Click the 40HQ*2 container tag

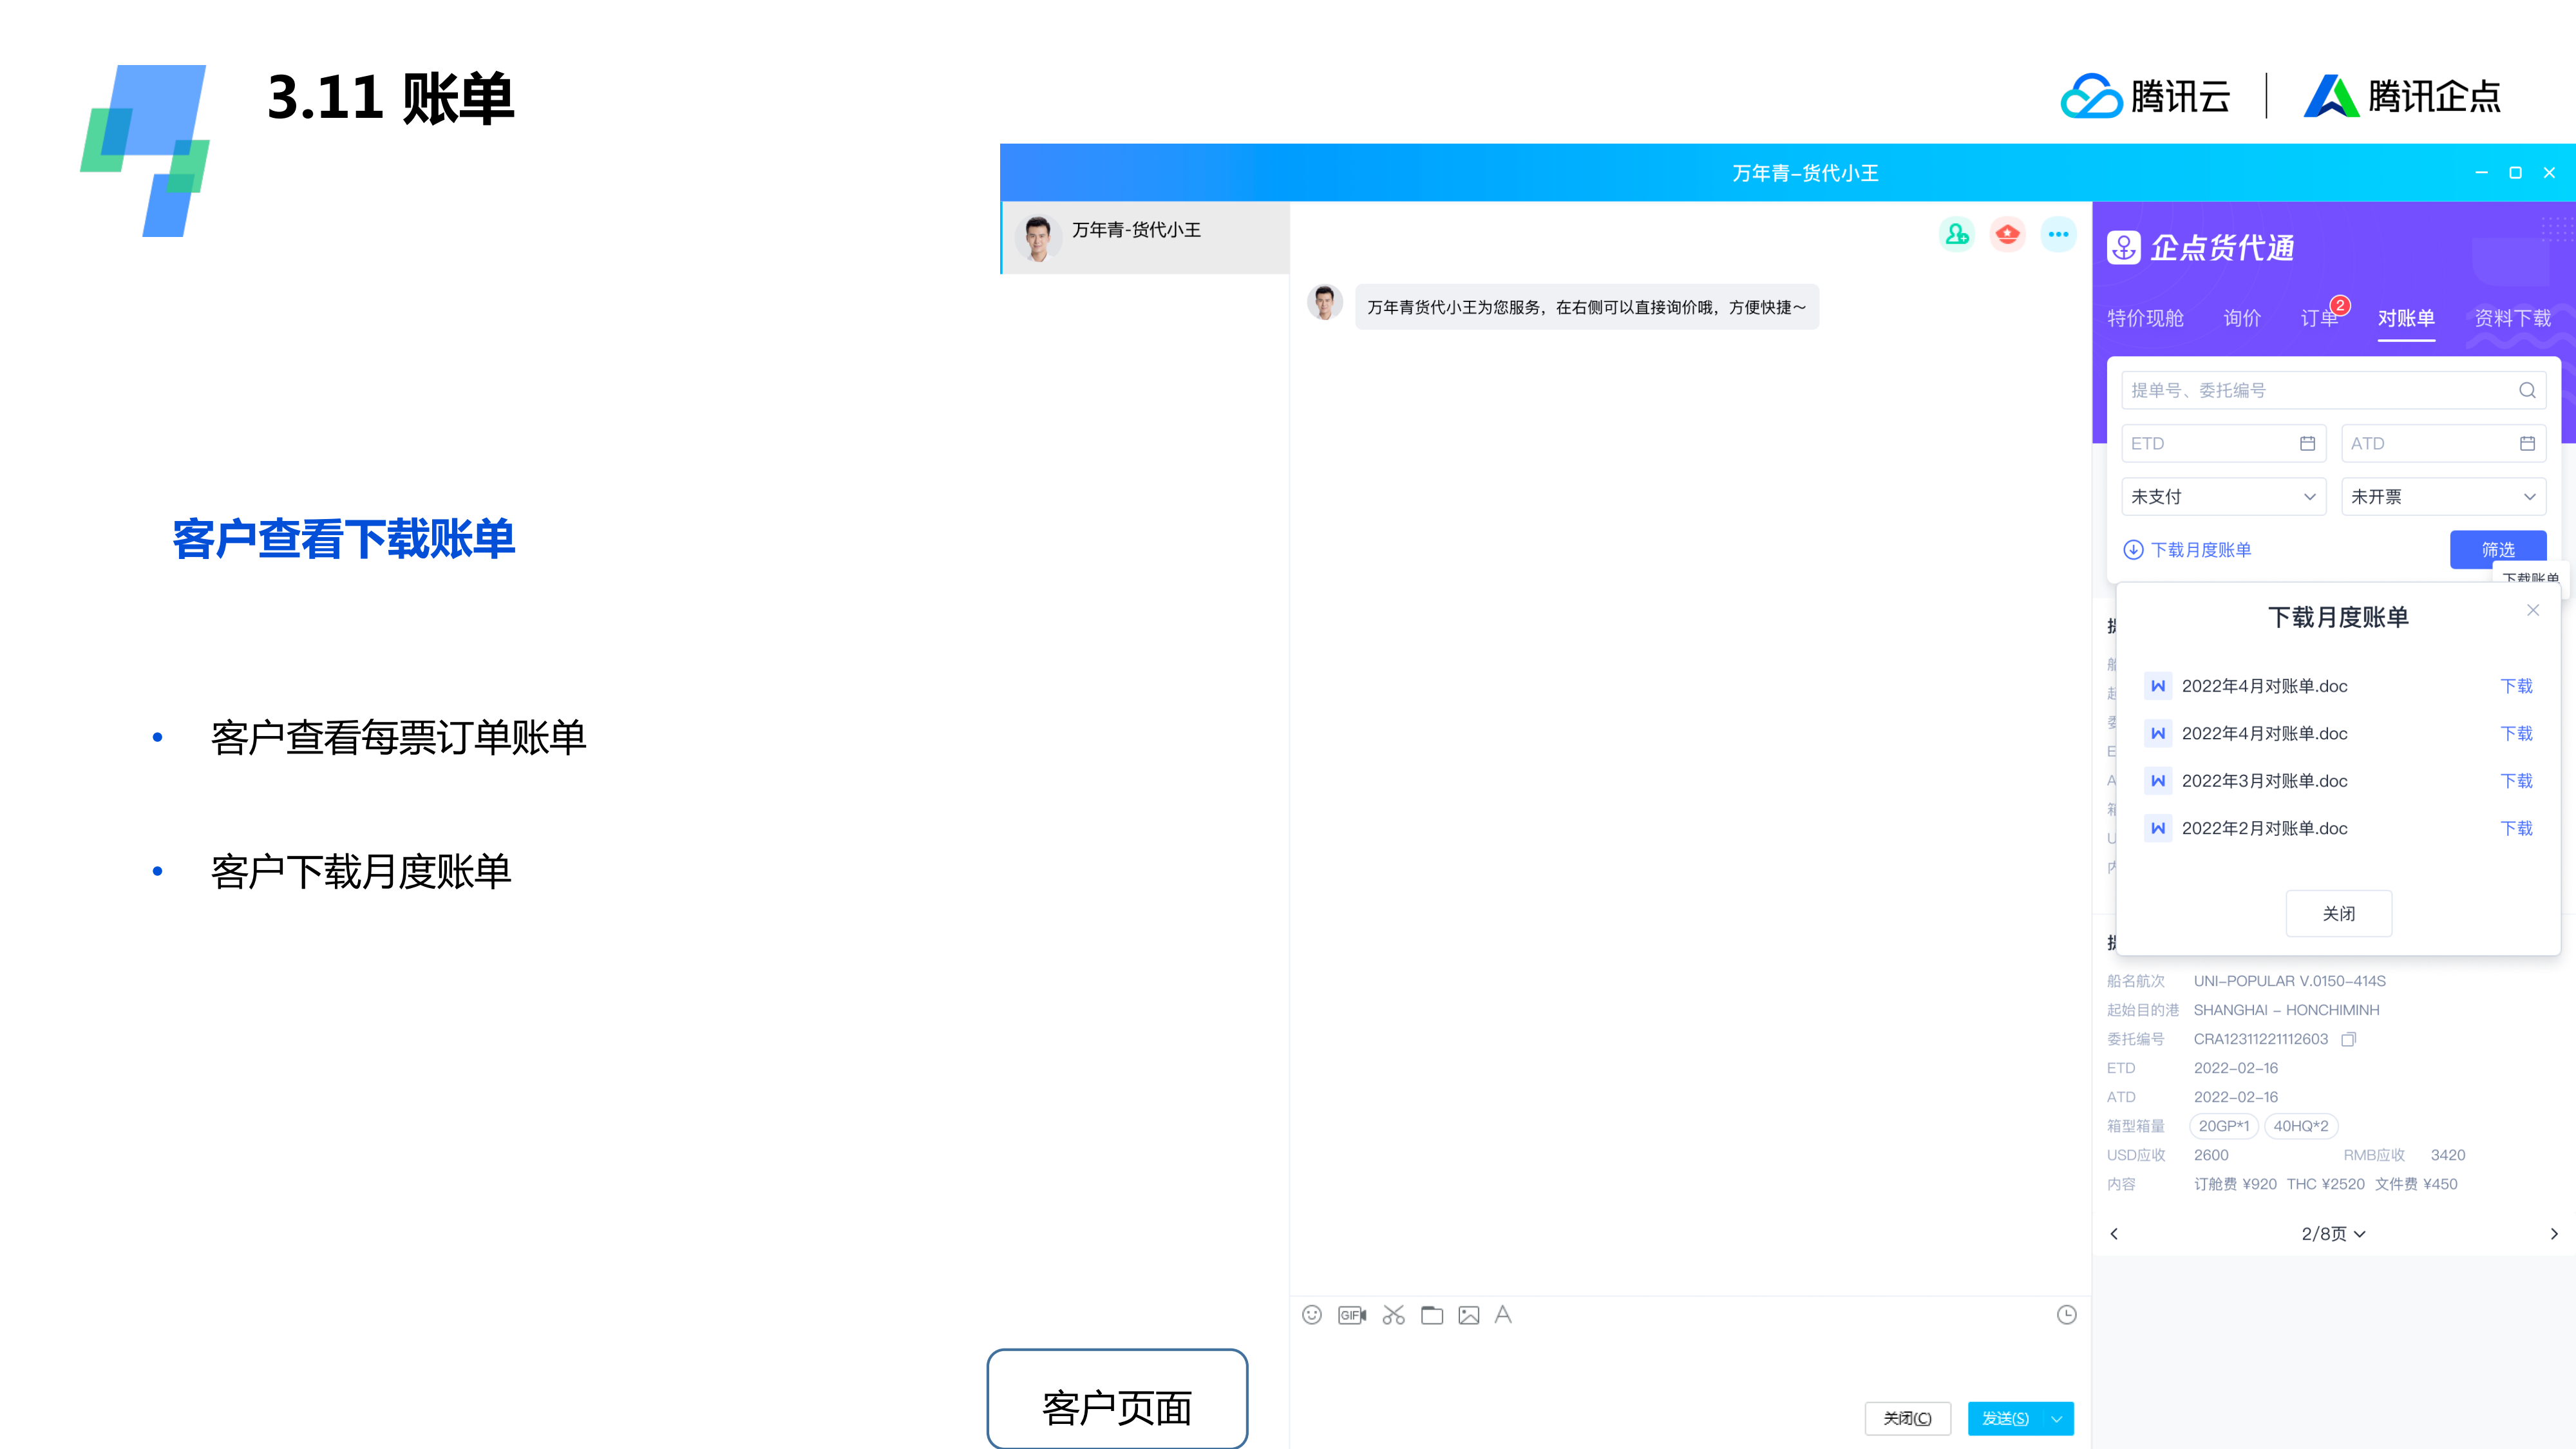pyautogui.click(x=2300, y=1126)
